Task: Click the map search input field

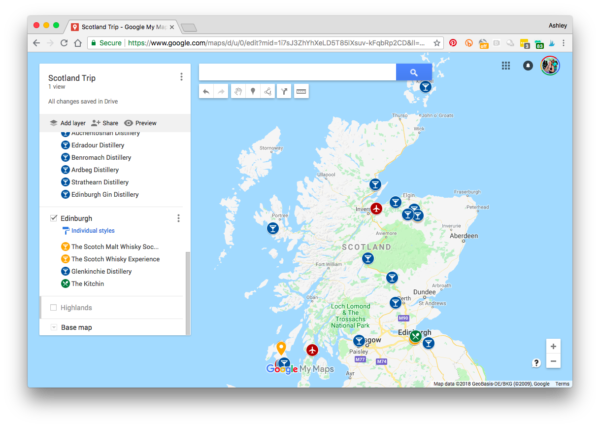Action: [x=297, y=72]
